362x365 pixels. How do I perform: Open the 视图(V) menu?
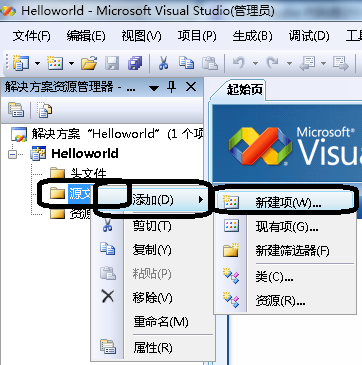pyautogui.click(x=141, y=36)
